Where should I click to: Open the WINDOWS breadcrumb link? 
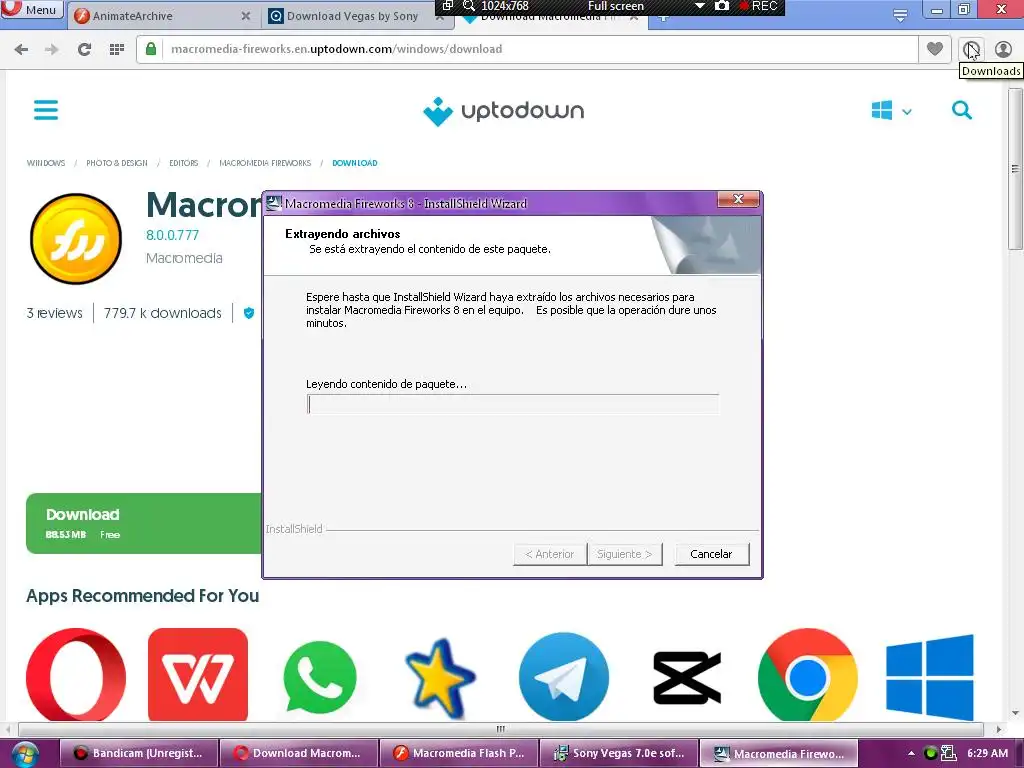(x=46, y=163)
